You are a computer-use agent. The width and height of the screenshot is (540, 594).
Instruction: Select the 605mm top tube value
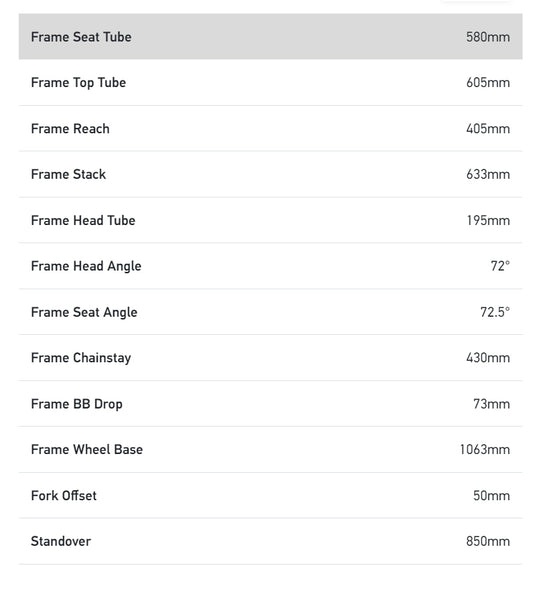click(488, 83)
